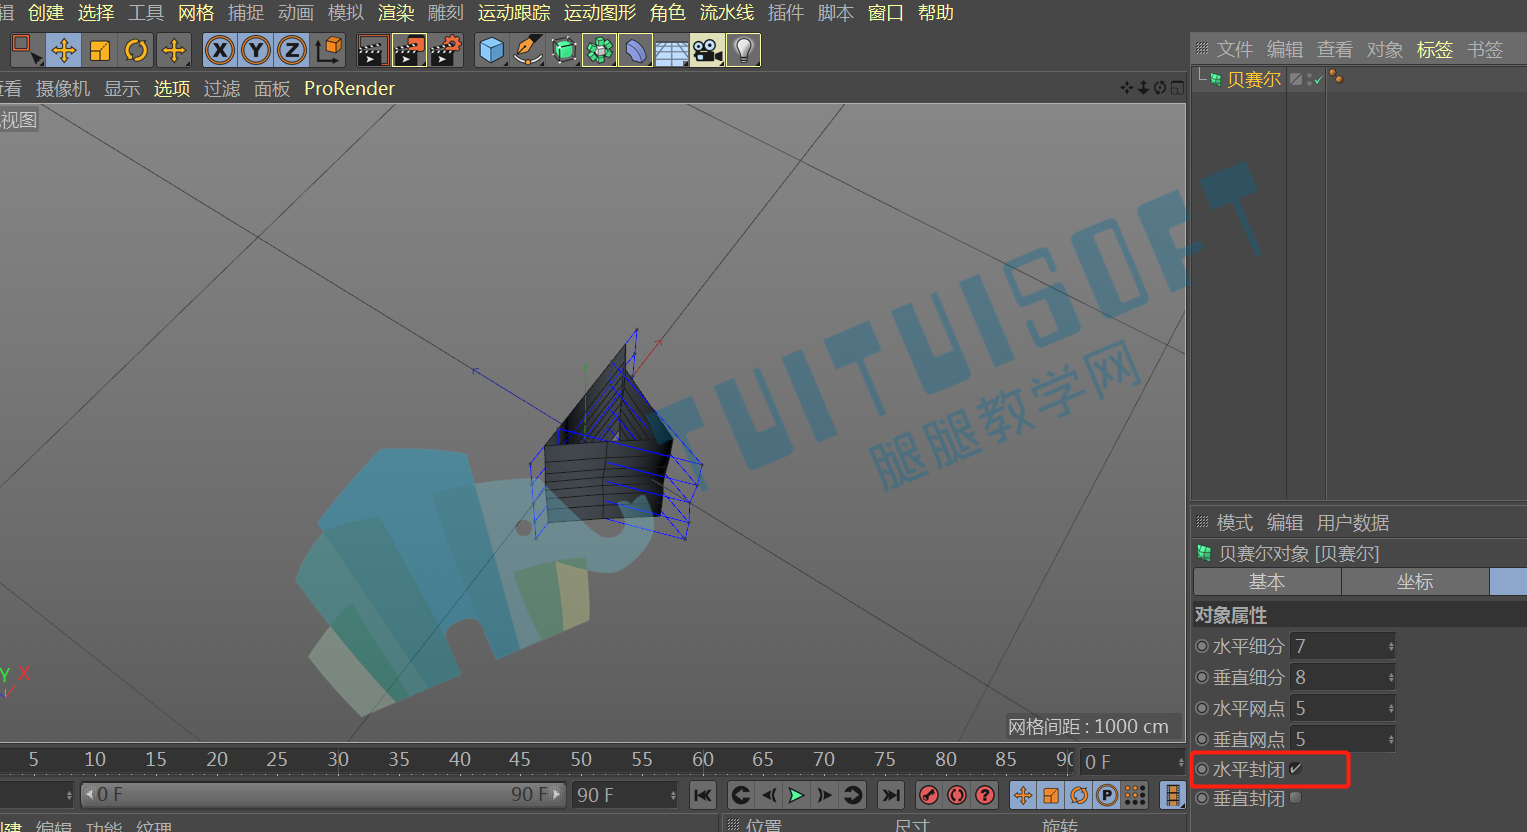Select the 贝赛尔 object in object manager
Image resolution: width=1527 pixels, height=832 pixels.
[1254, 80]
